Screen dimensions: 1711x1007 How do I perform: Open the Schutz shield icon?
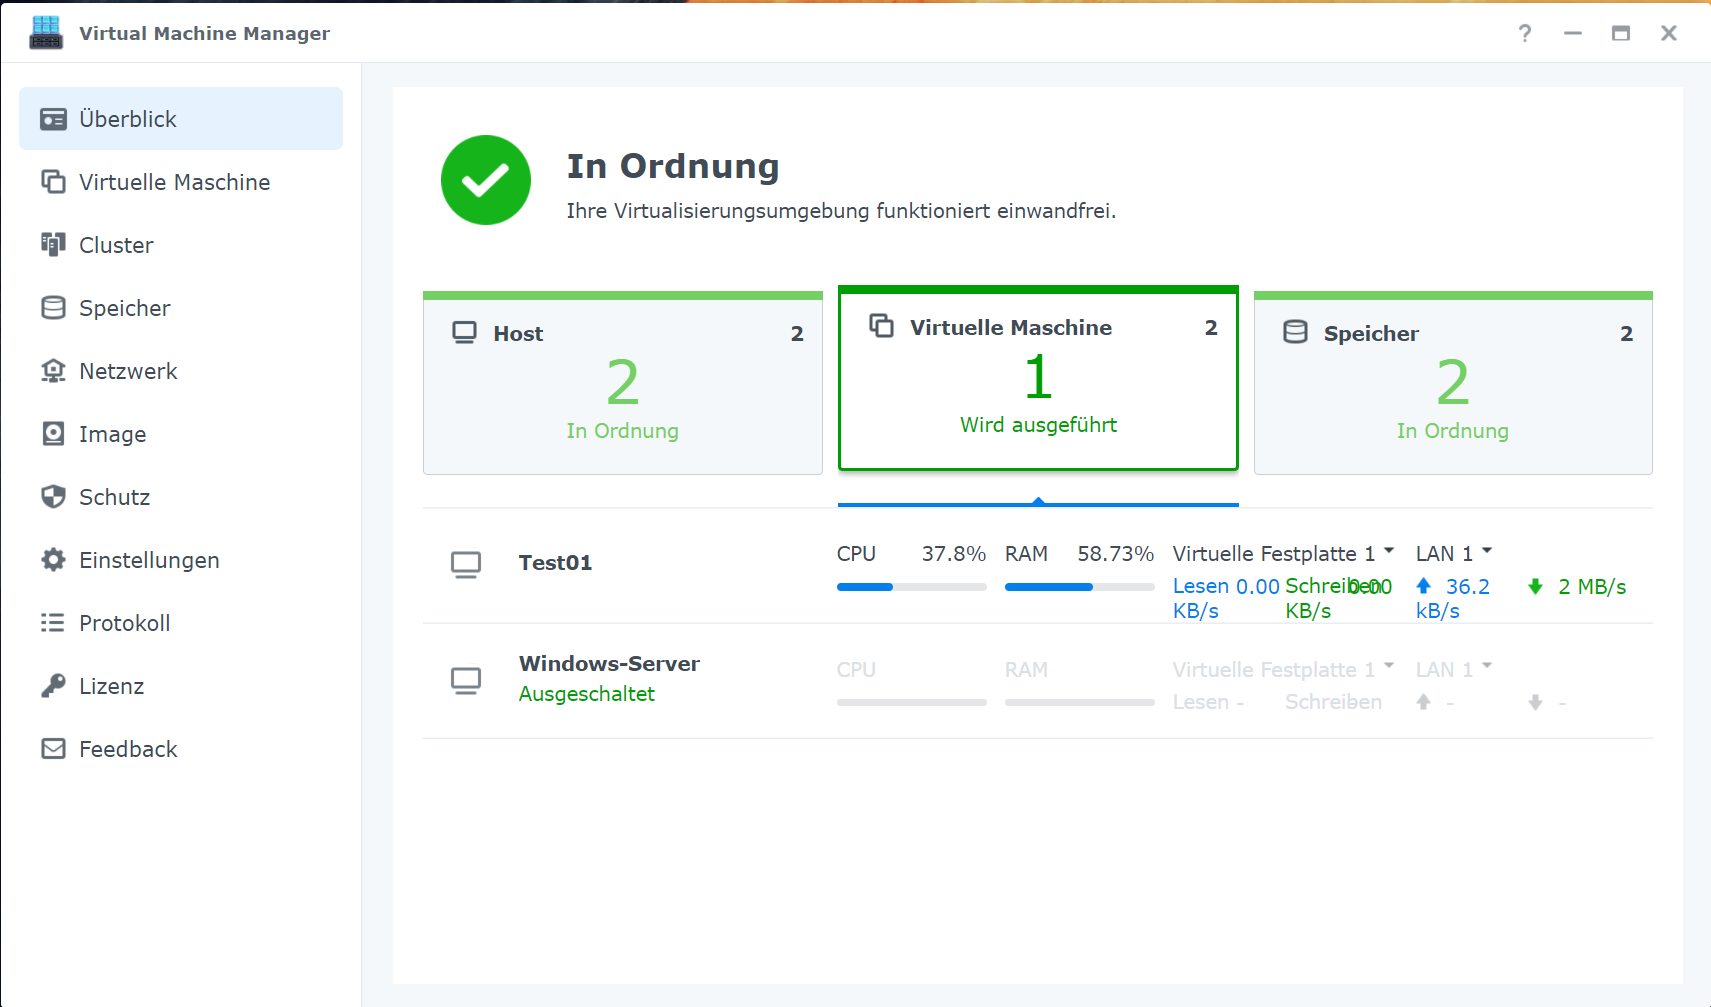click(54, 497)
